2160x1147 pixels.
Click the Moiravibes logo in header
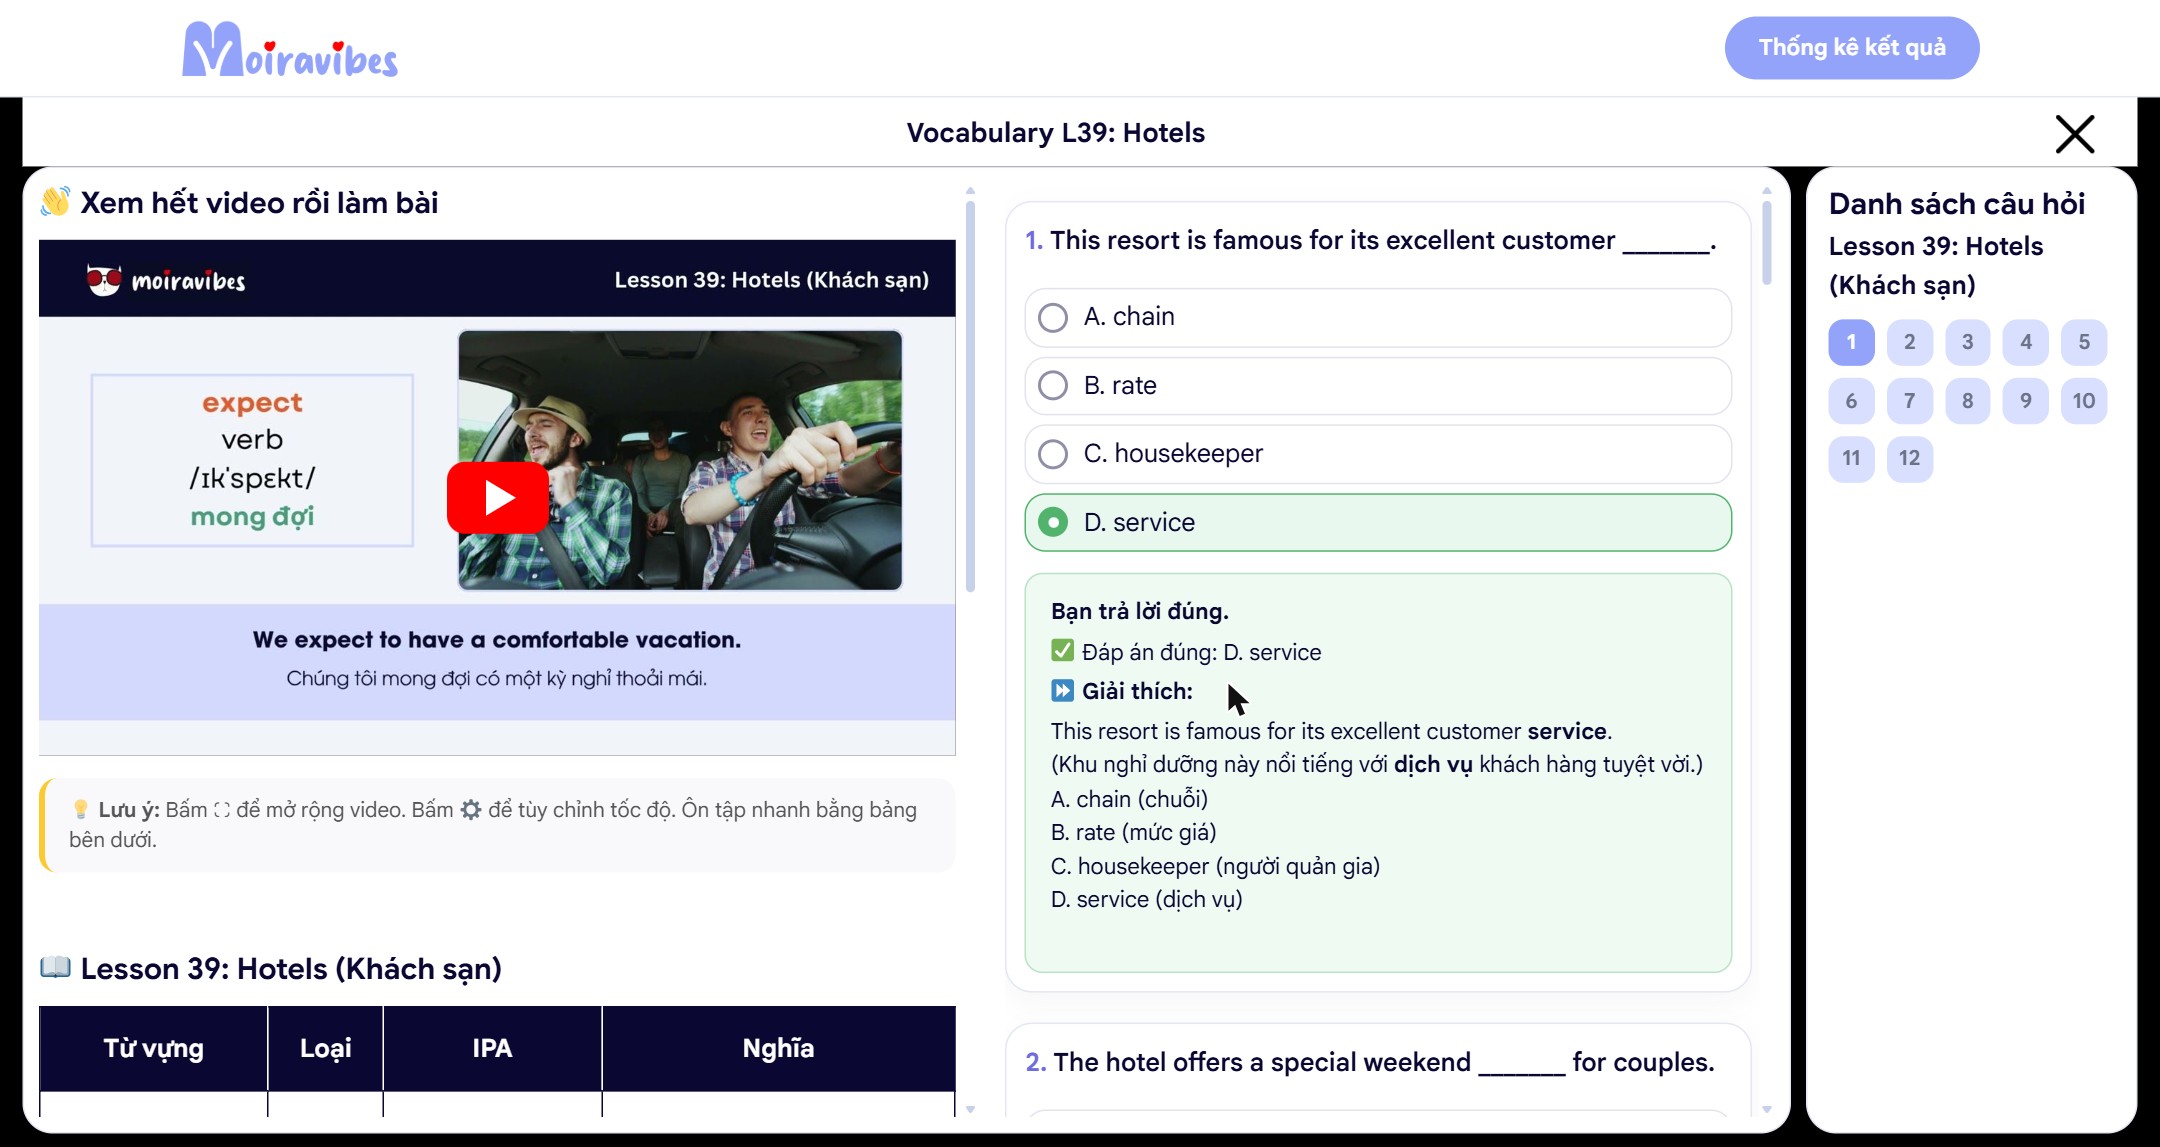(x=290, y=49)
